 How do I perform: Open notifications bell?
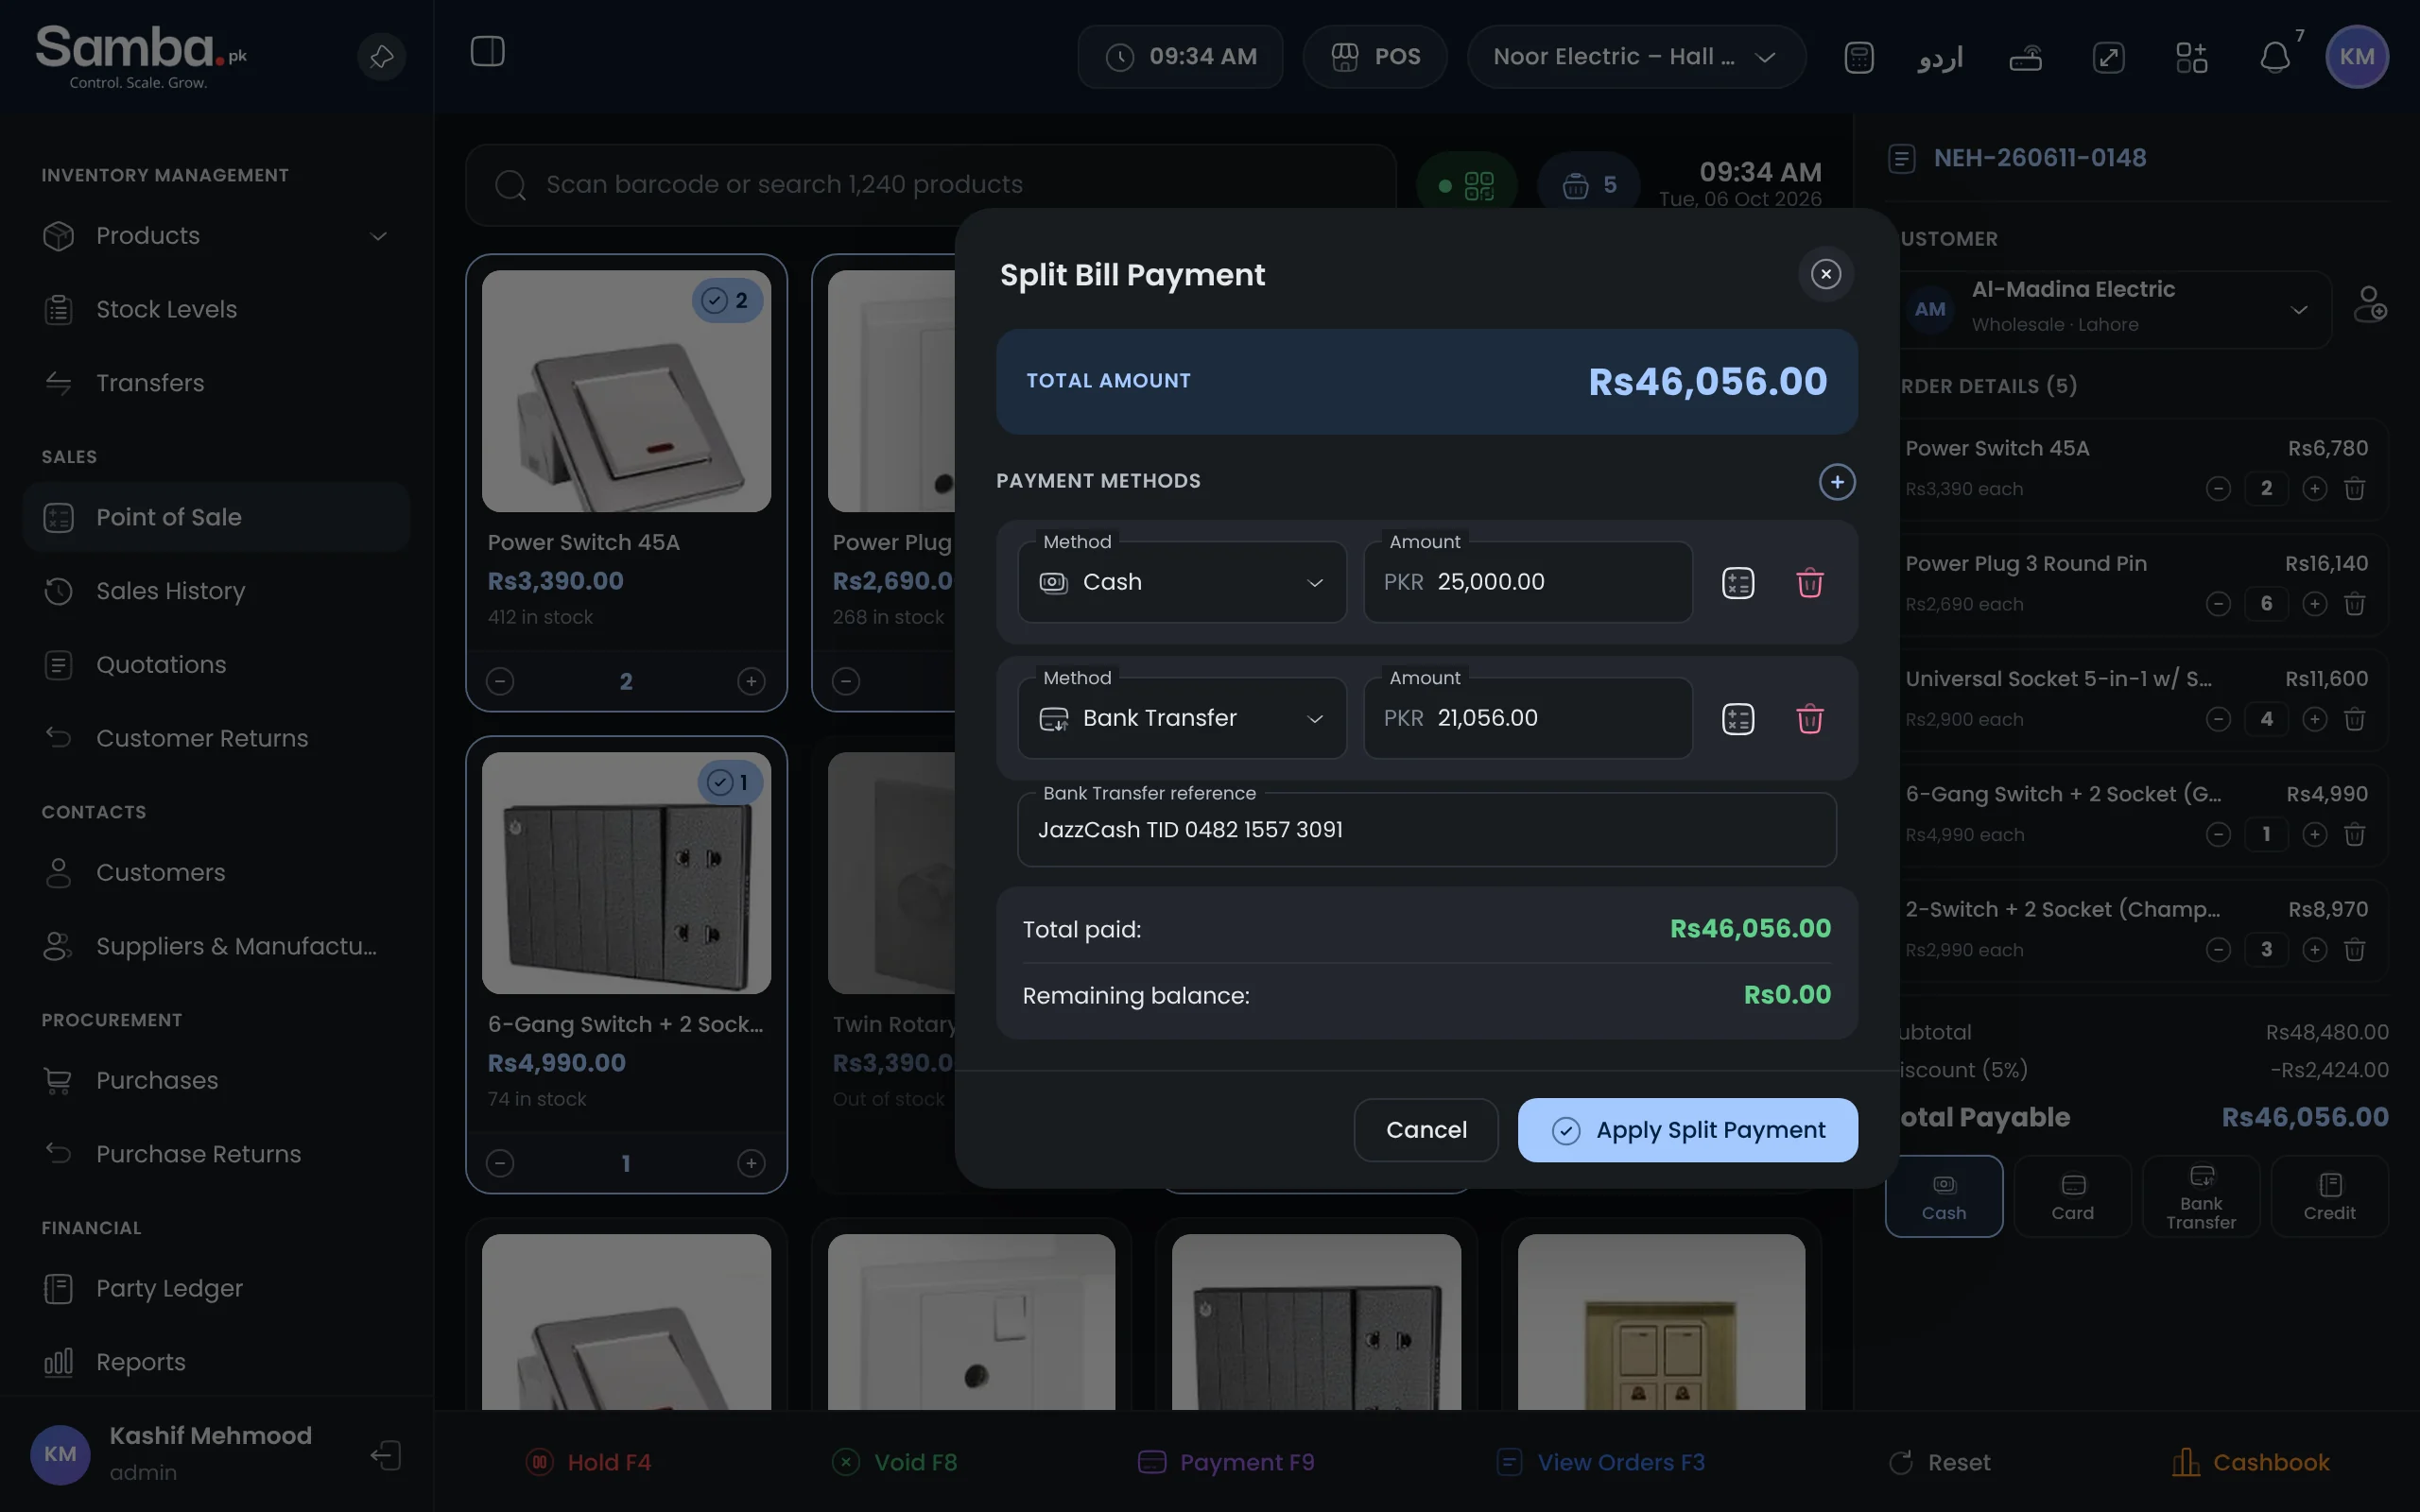pos(2275,57)
